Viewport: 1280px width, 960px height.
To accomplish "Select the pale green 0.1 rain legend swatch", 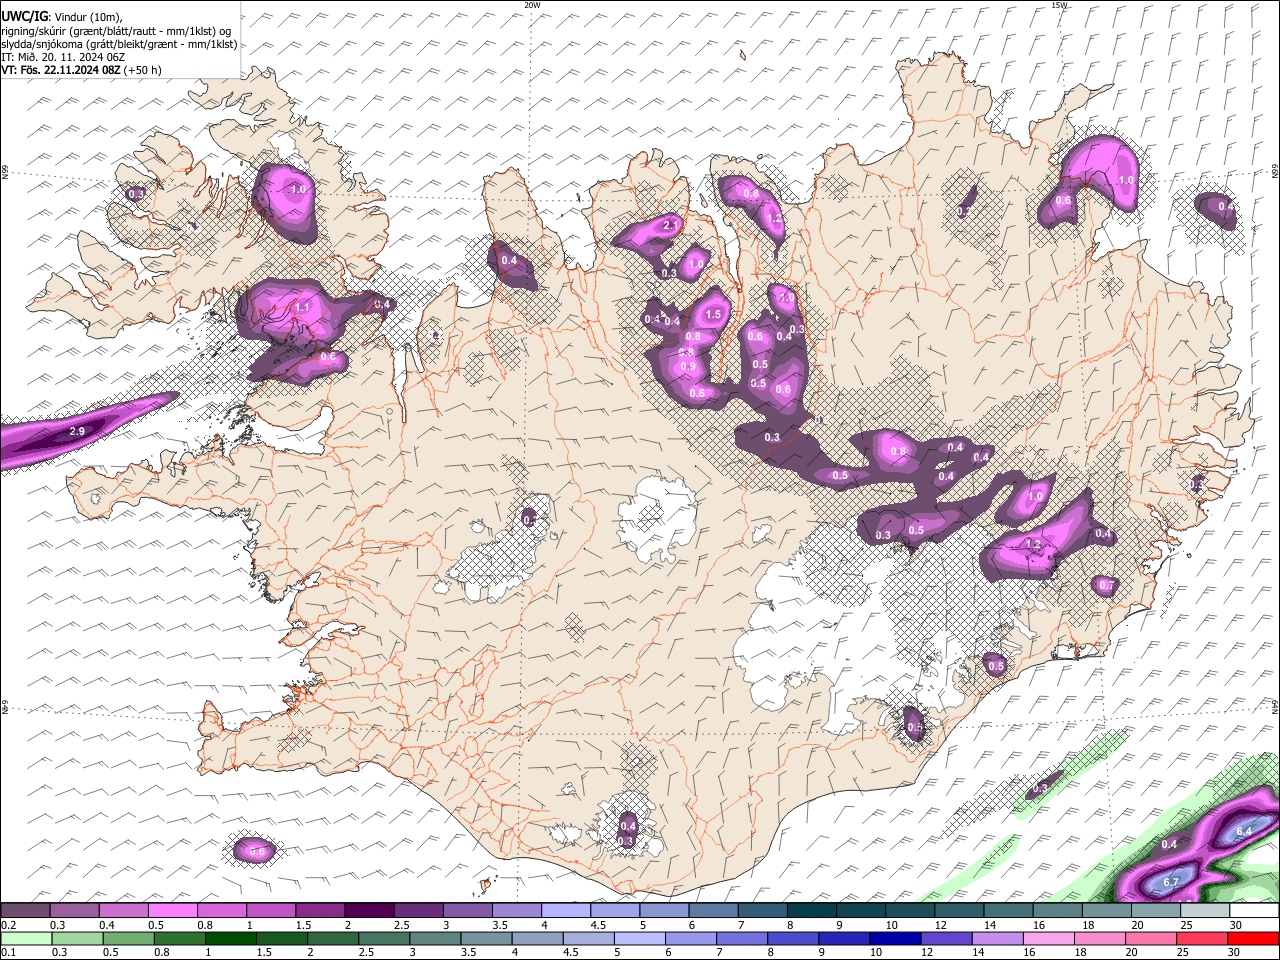I will (27, 938).
